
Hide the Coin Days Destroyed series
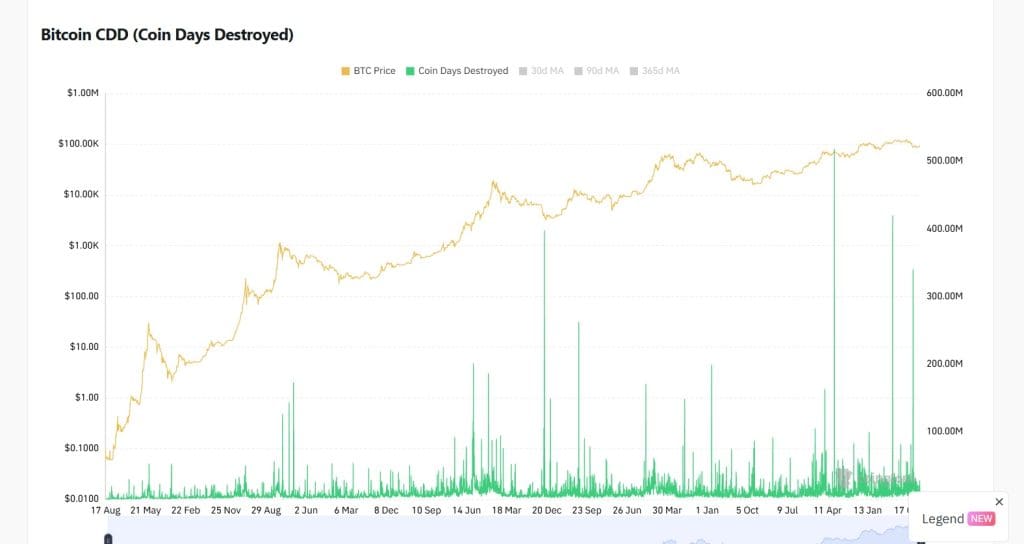click(x=463, y=71)
